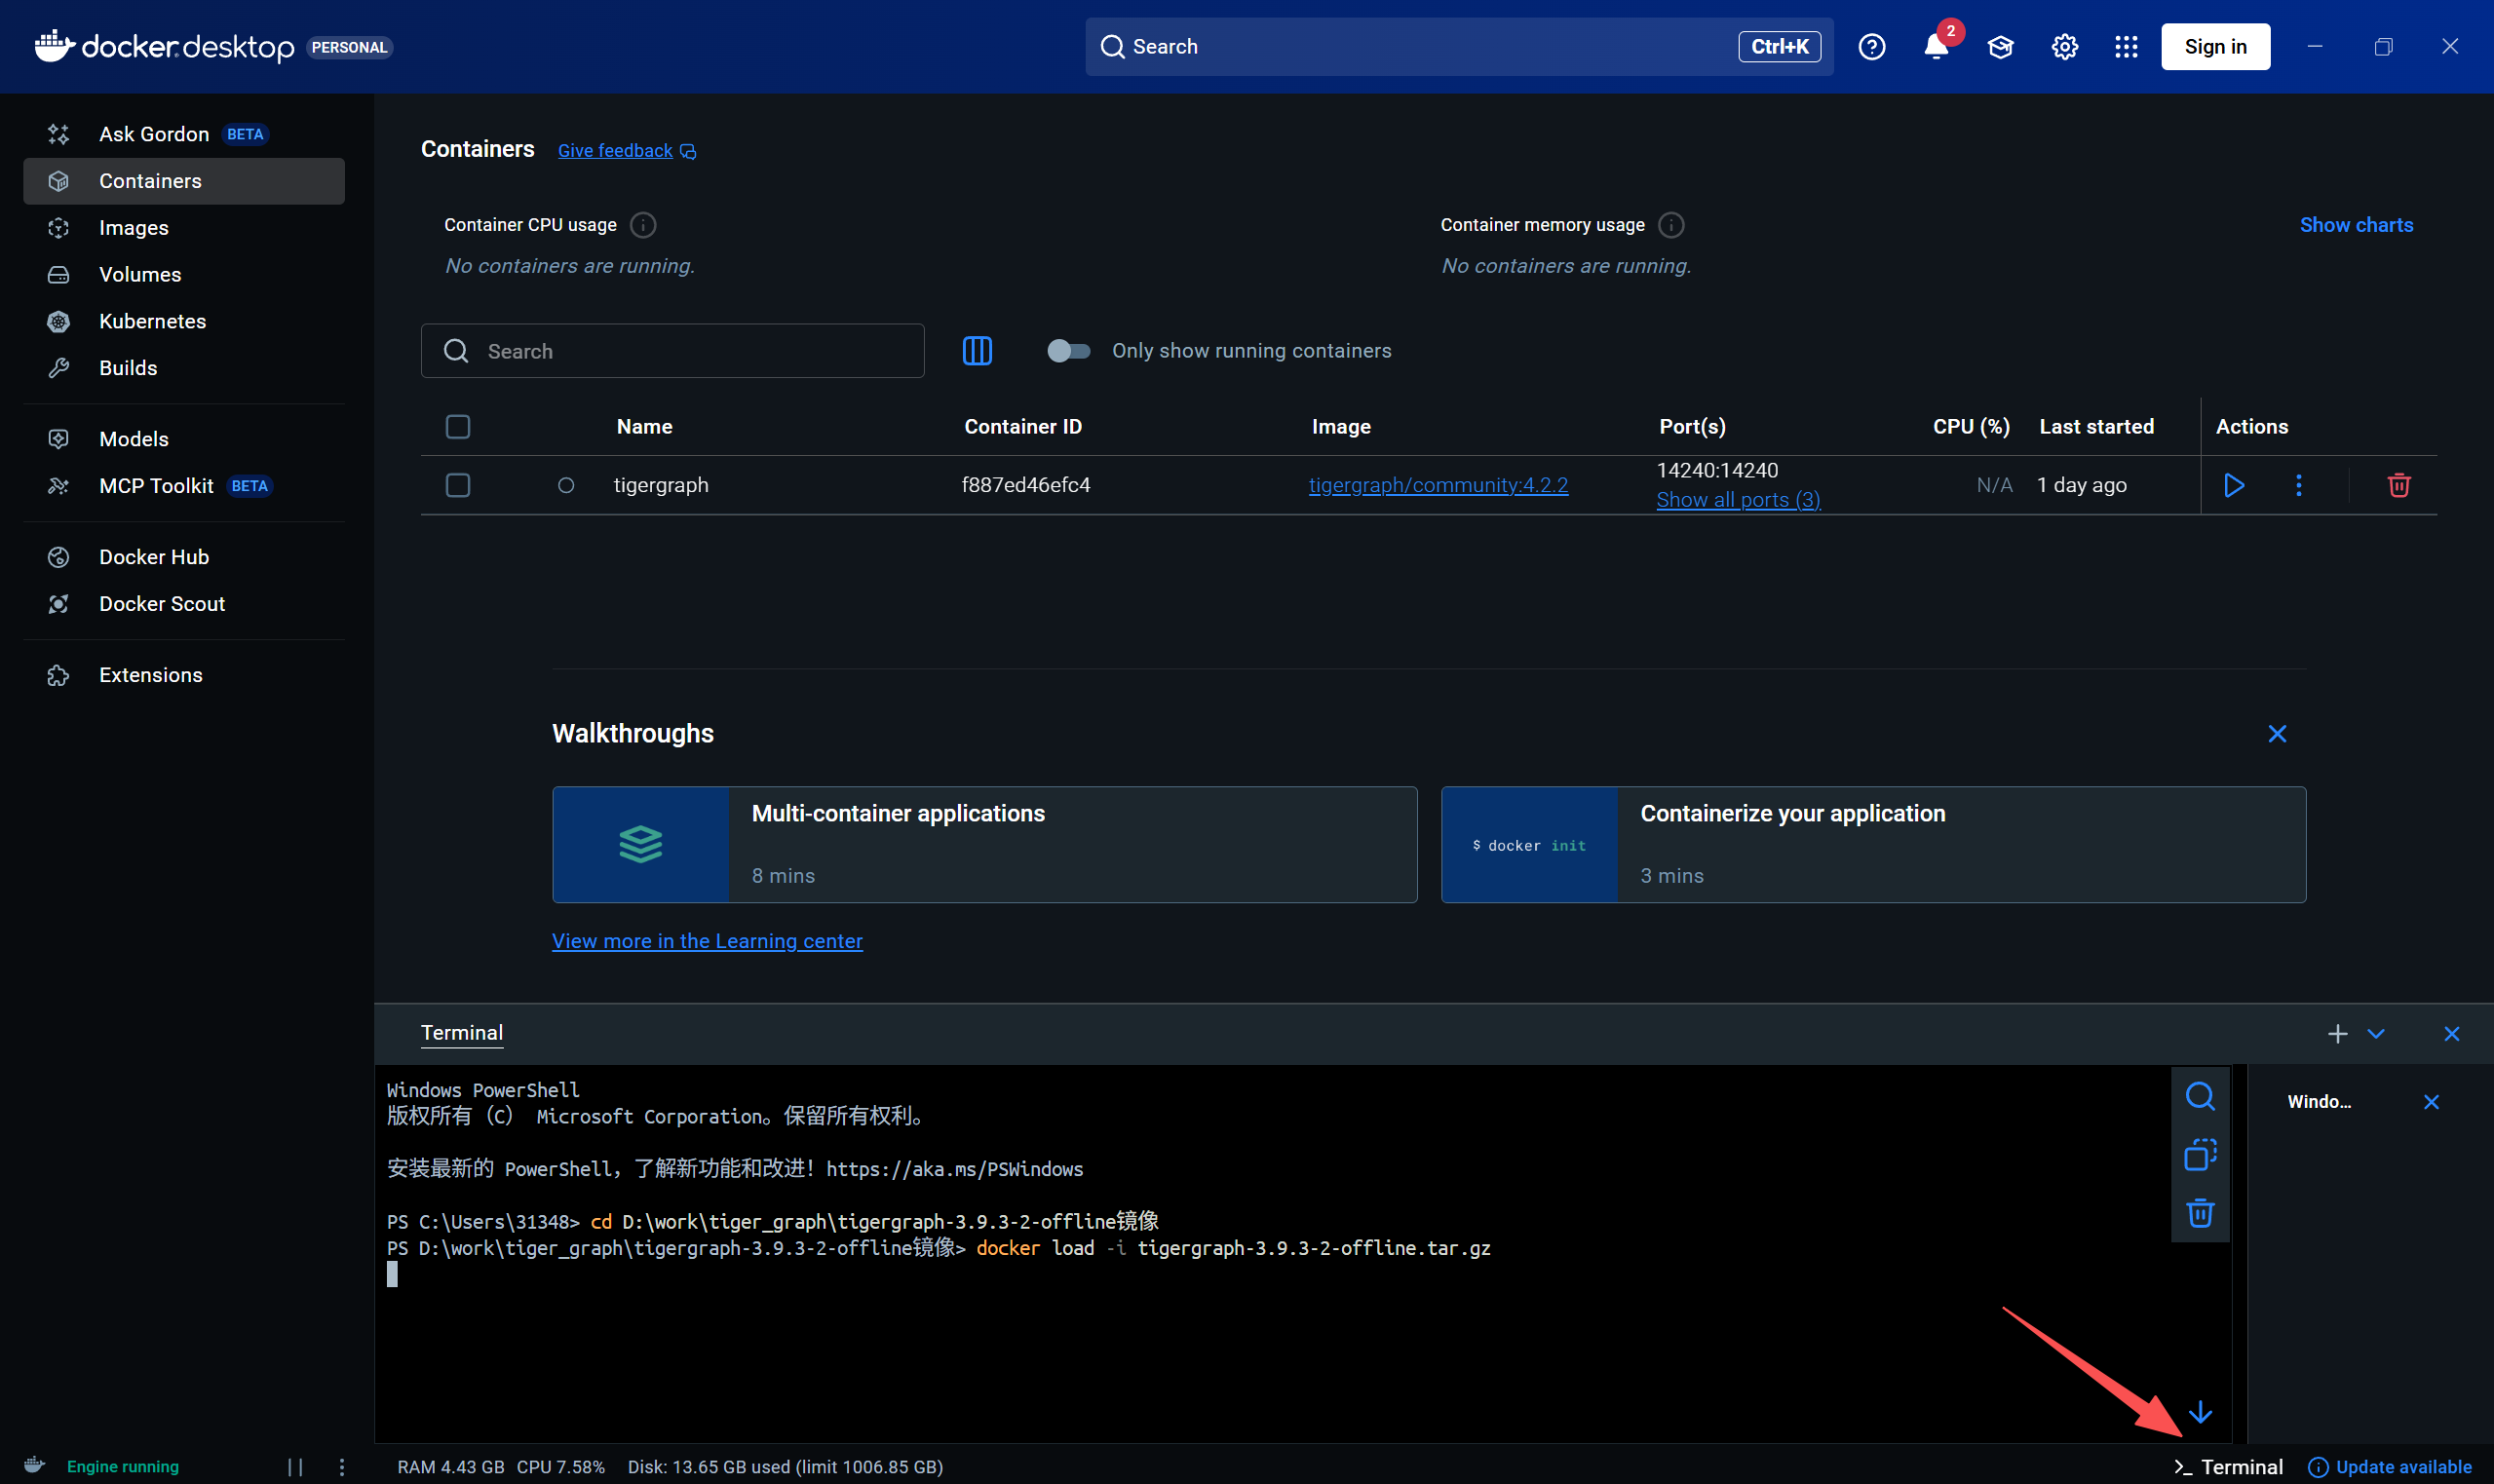The width and height of the screenshot is (2494, 1484).
Task: Click the terminal search magnifier icon
Action: pos(2200,1097)
